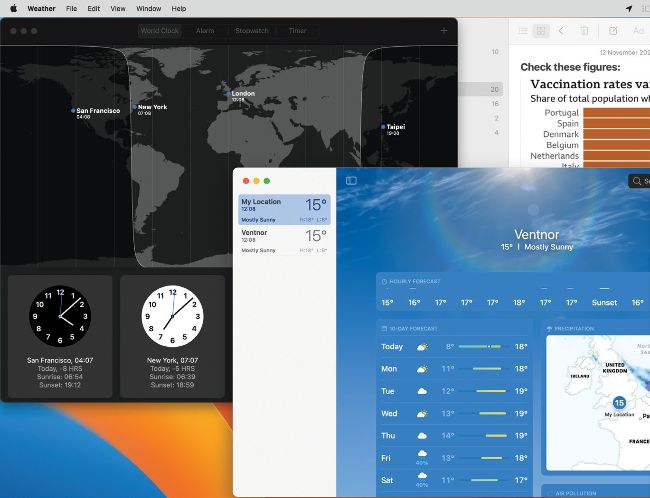Switch to the Stopwatch tab
This screenshot has height=498, width=650.
coord(251,31)
